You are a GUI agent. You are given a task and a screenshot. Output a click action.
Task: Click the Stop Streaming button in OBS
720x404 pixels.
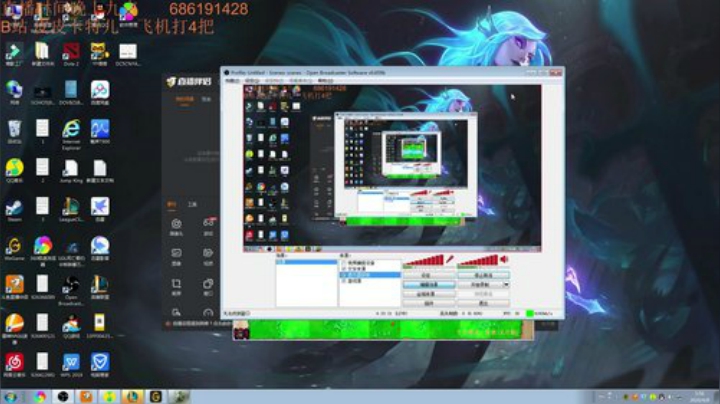coord(483,275)
